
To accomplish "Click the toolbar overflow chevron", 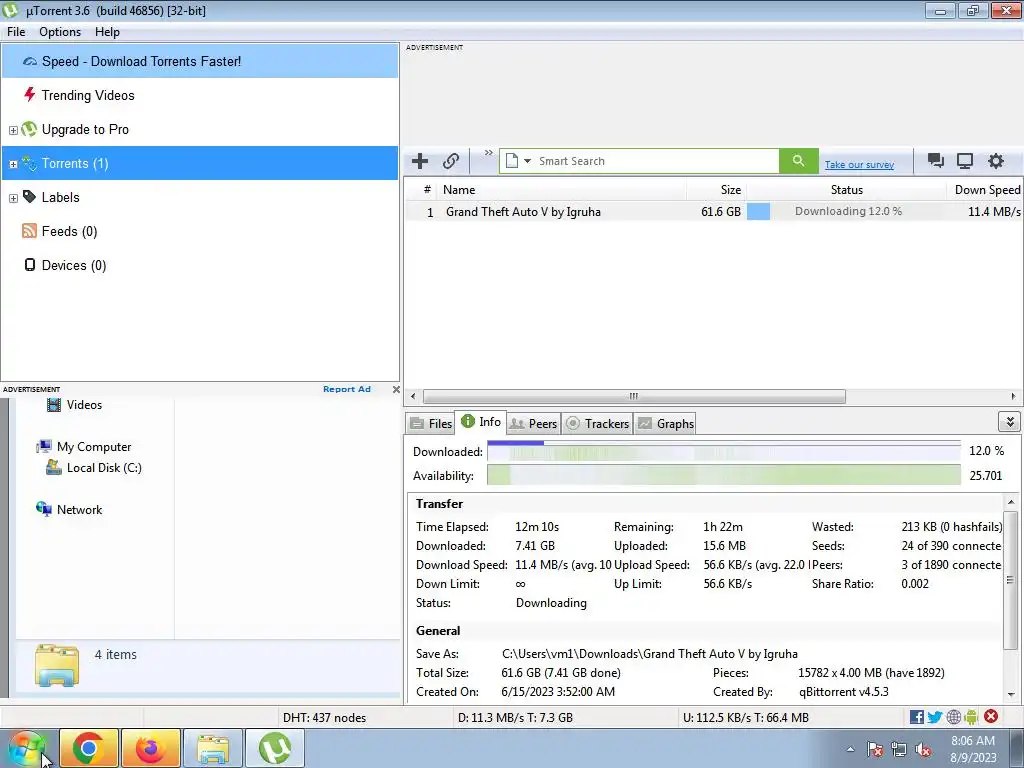I will [488, 153].
